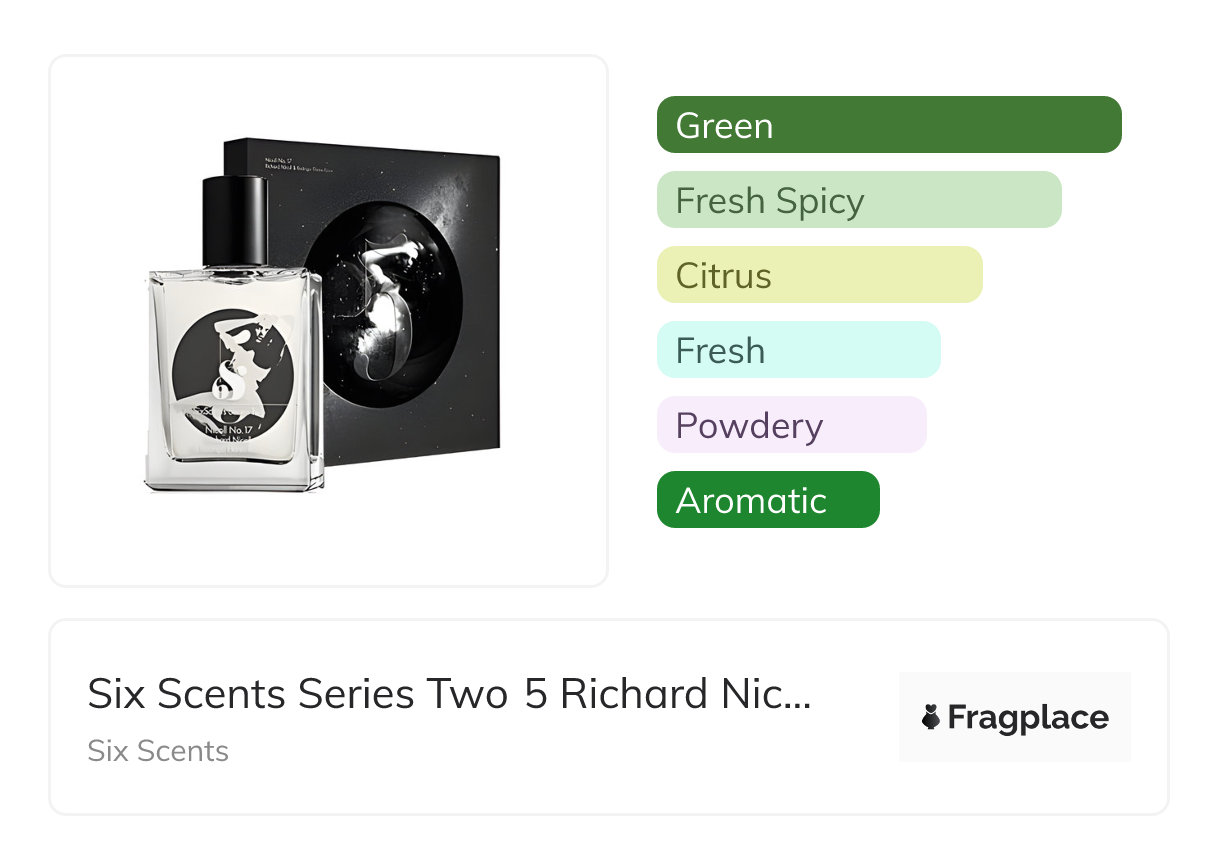Select the Fresh Spicy accord bar

point(858,200)
